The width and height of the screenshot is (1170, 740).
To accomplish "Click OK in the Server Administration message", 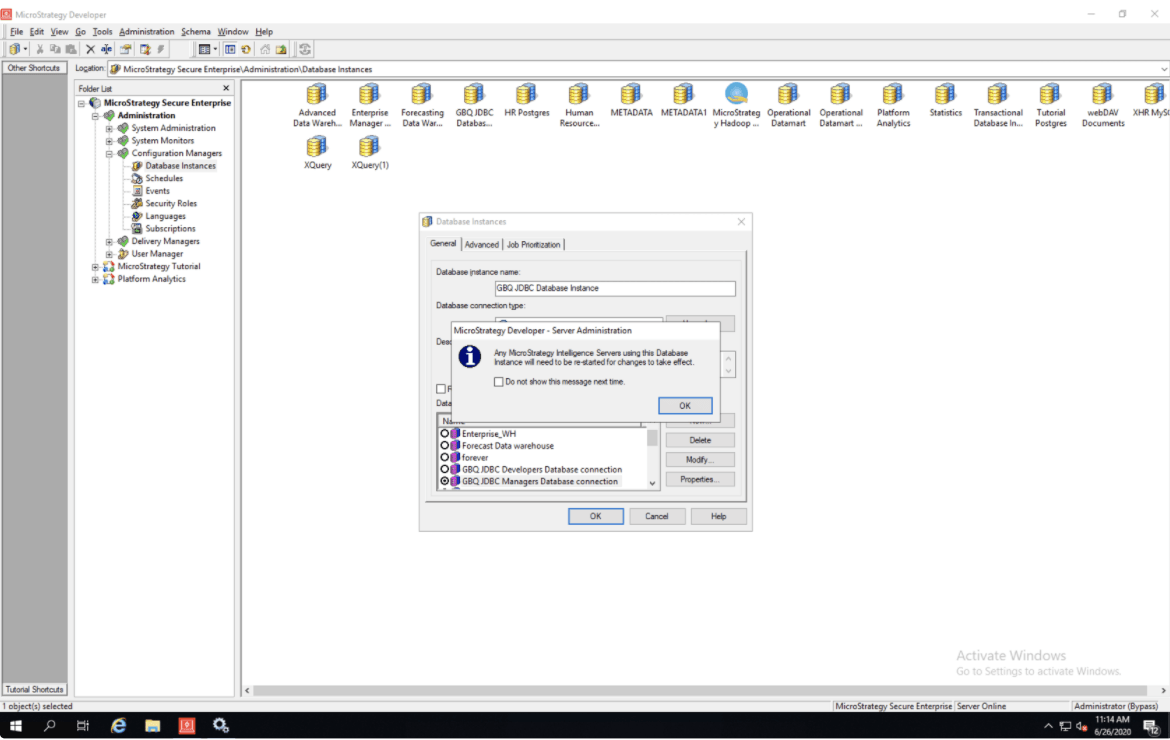I will pos(685,406).
